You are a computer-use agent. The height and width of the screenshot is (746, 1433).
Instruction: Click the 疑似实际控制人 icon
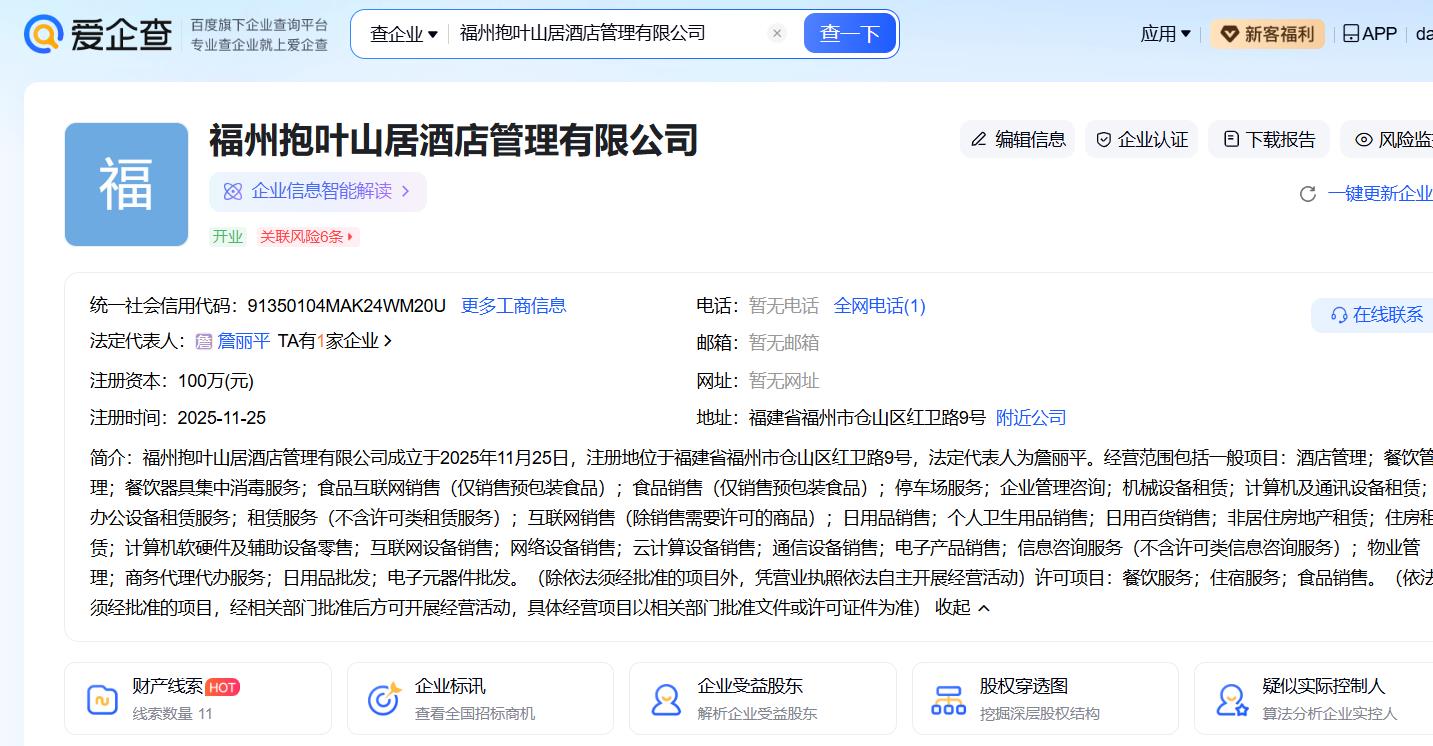(1232, 699)
